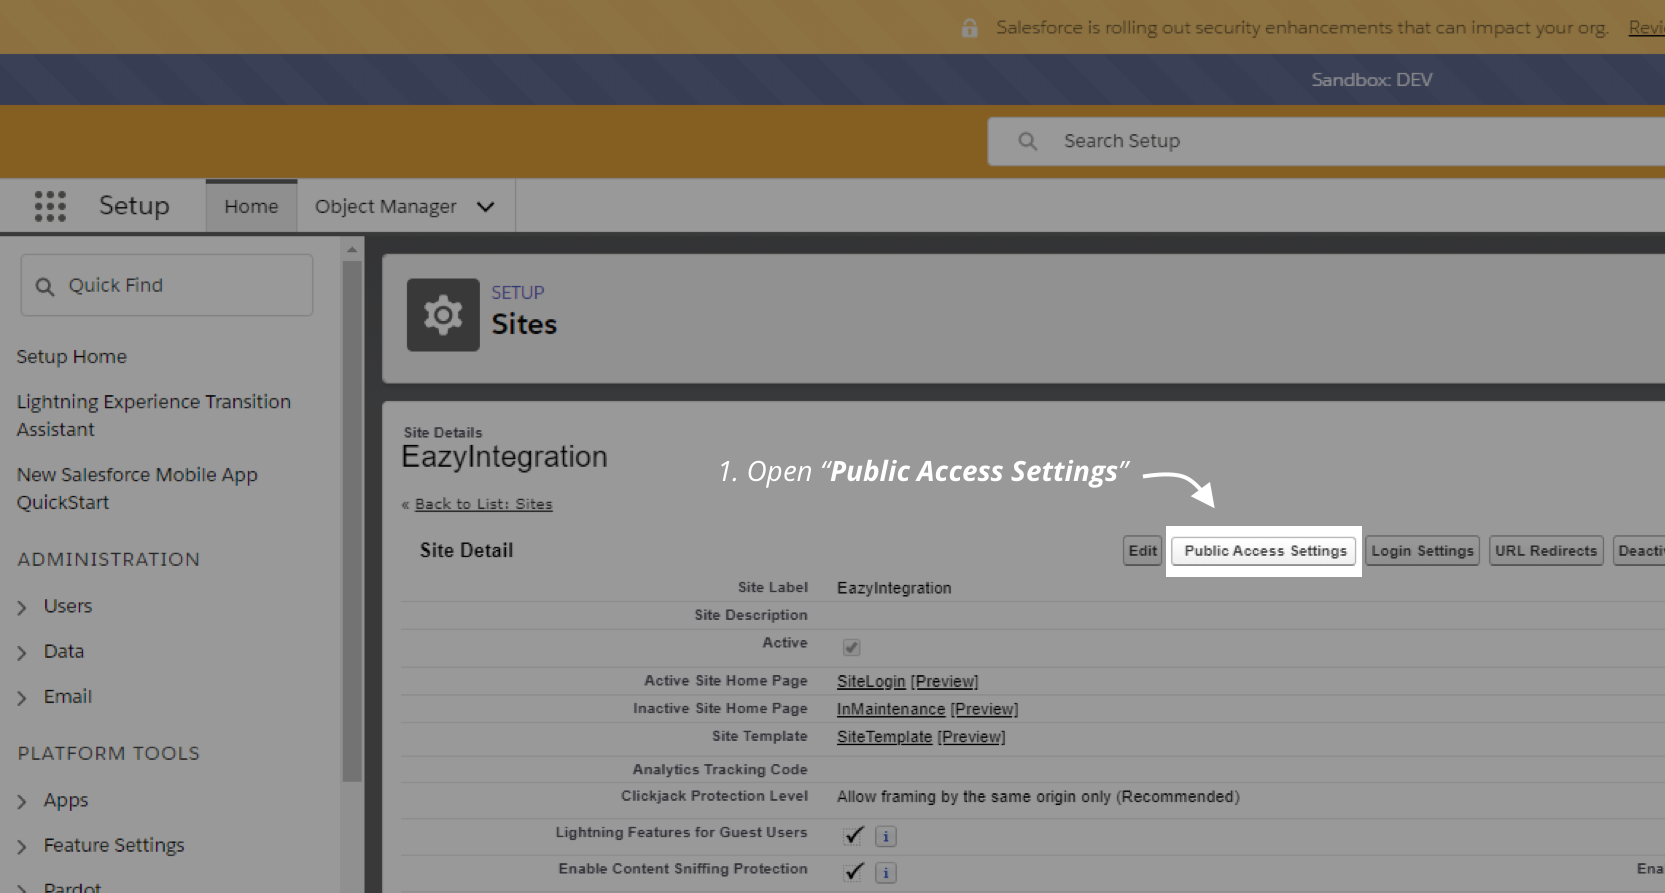
Task: Open the SiteTemplate link
Action: coord(884,737)
